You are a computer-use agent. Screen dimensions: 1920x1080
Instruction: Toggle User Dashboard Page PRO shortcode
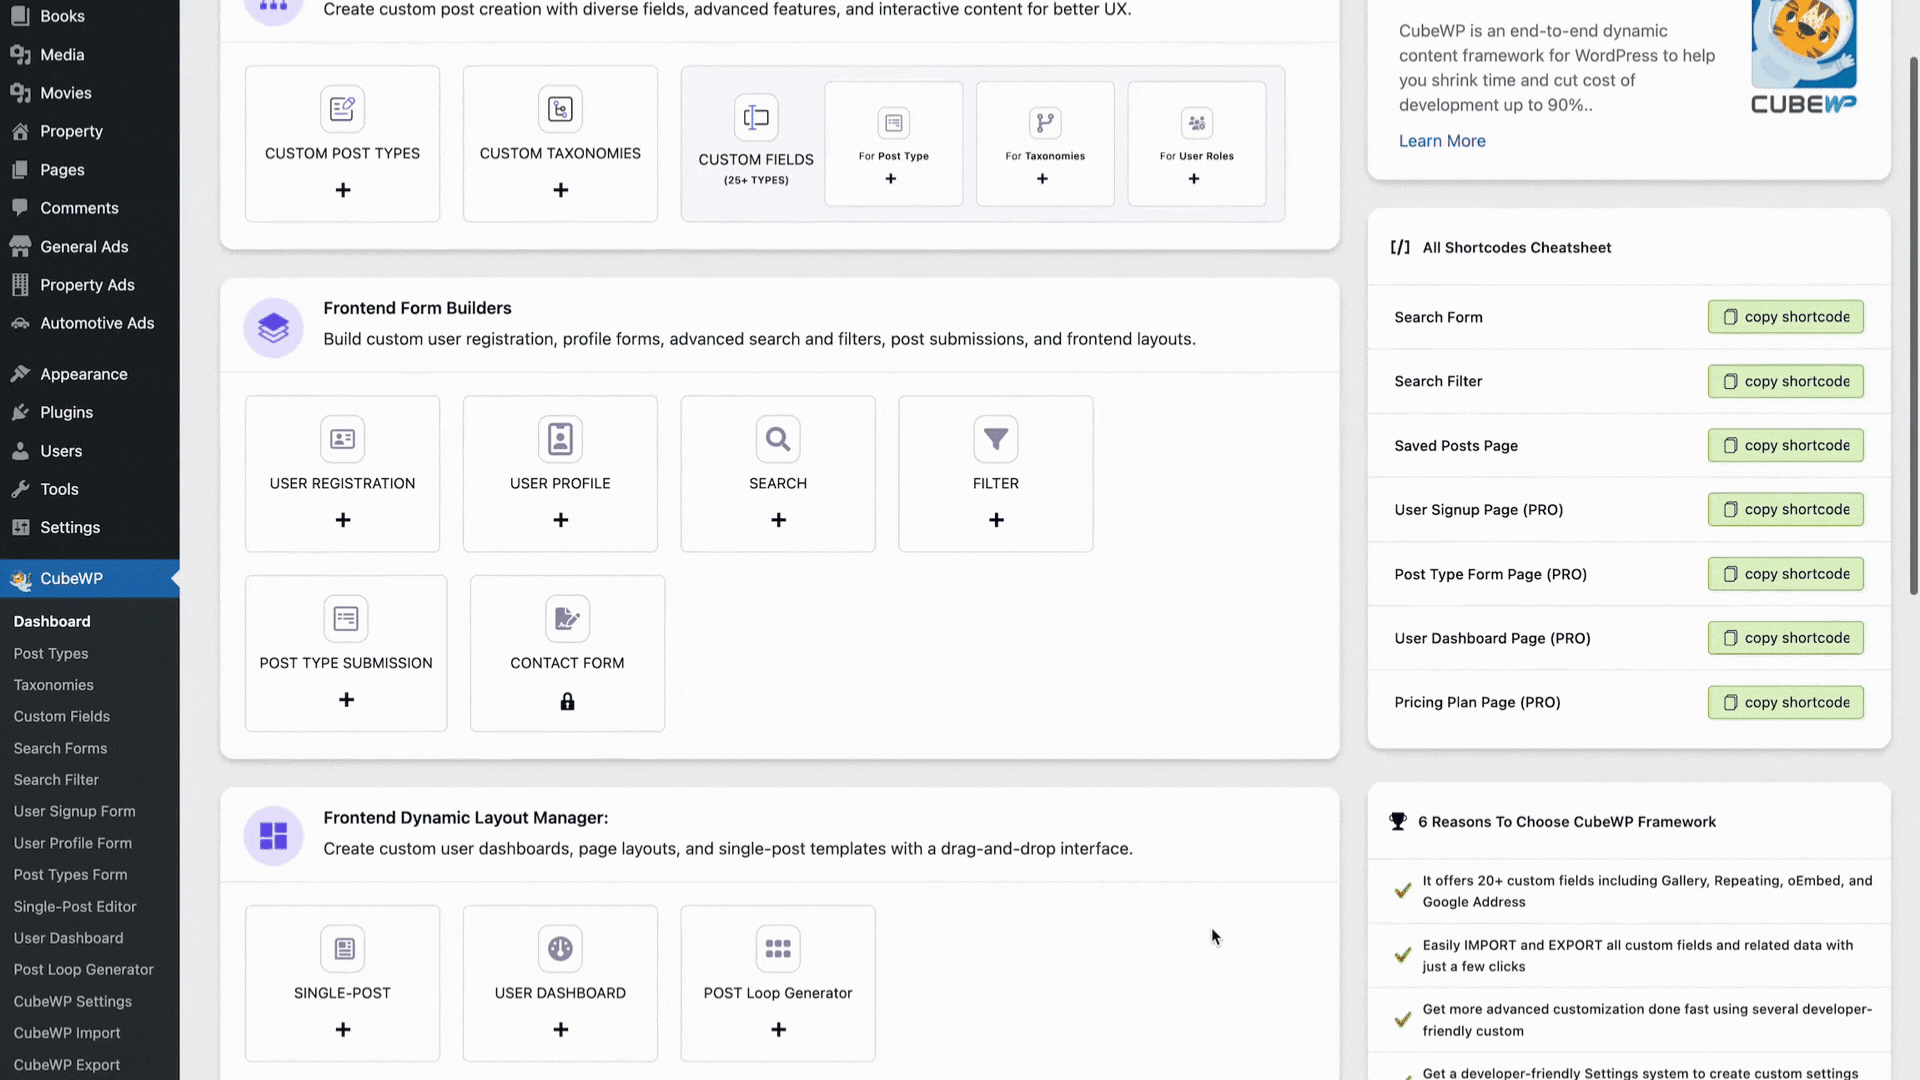coord(1787,638)
